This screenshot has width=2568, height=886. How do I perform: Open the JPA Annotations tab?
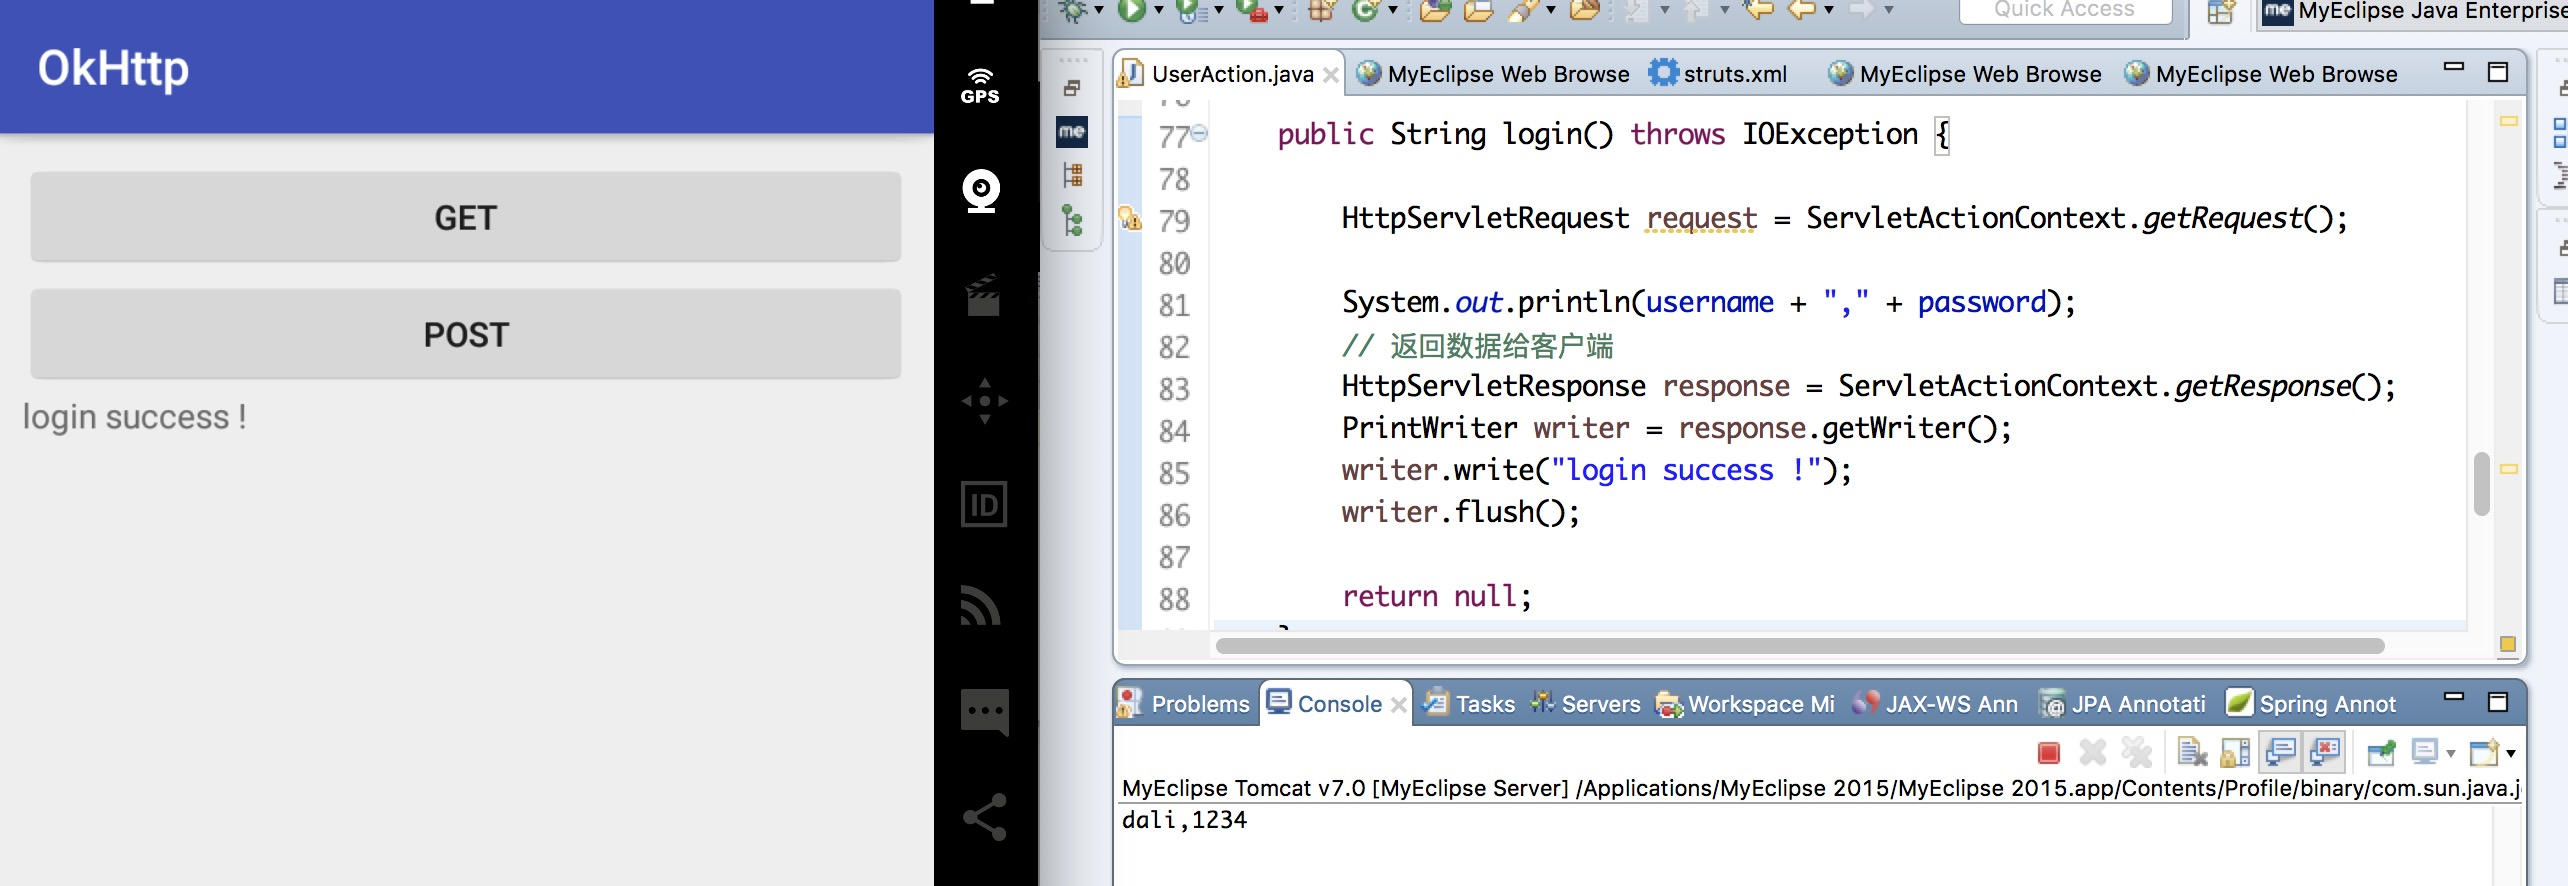click(2122, 704)
